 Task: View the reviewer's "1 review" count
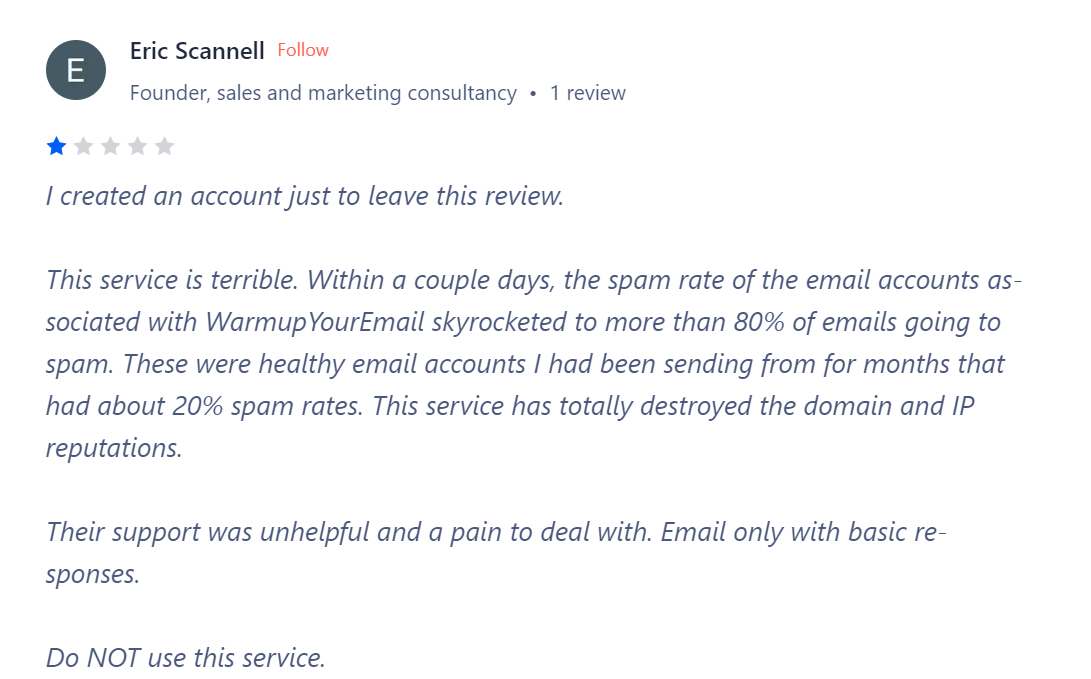coord(588,93)
